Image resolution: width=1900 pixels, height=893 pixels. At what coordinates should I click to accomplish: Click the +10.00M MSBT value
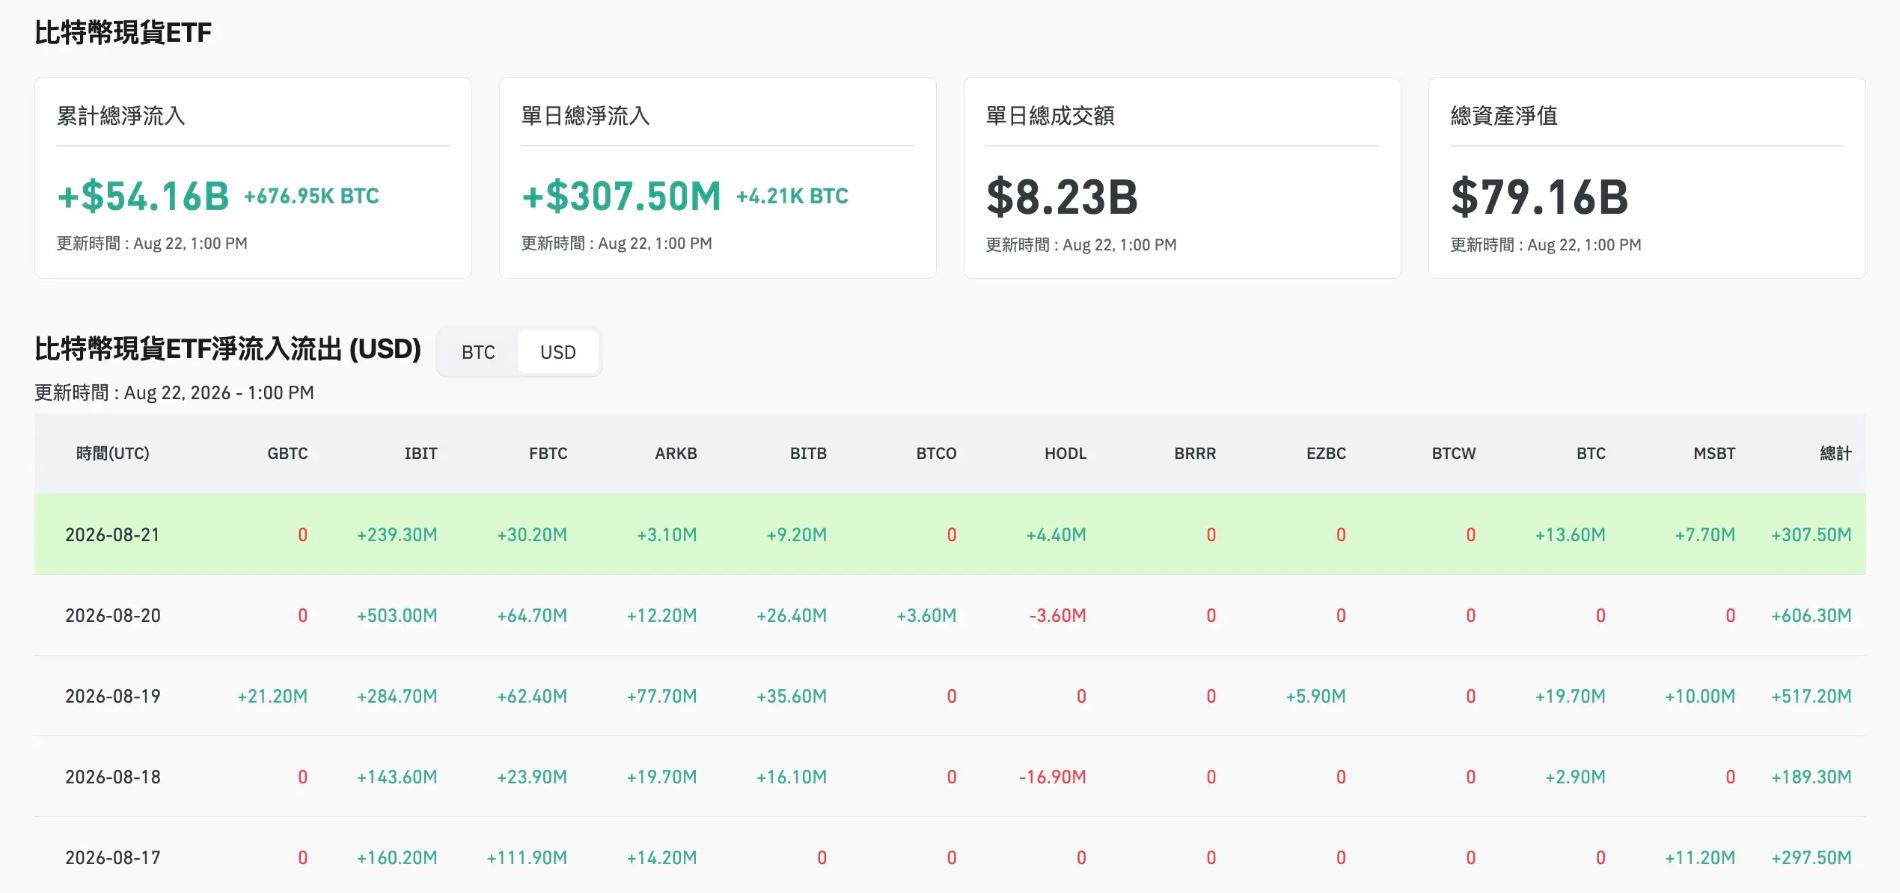click(x=1700, y=696)
